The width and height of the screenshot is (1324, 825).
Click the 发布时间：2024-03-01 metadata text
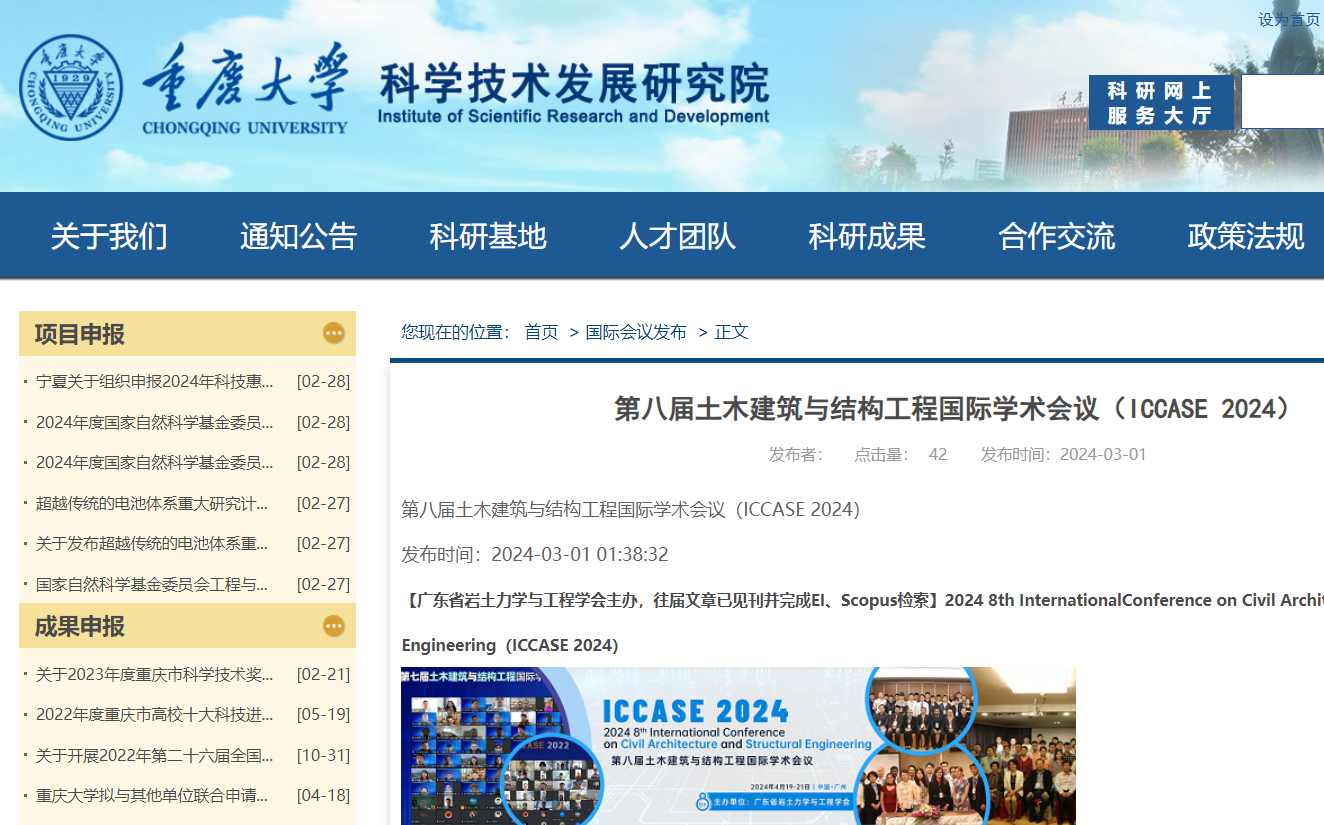coord(1063,454)
